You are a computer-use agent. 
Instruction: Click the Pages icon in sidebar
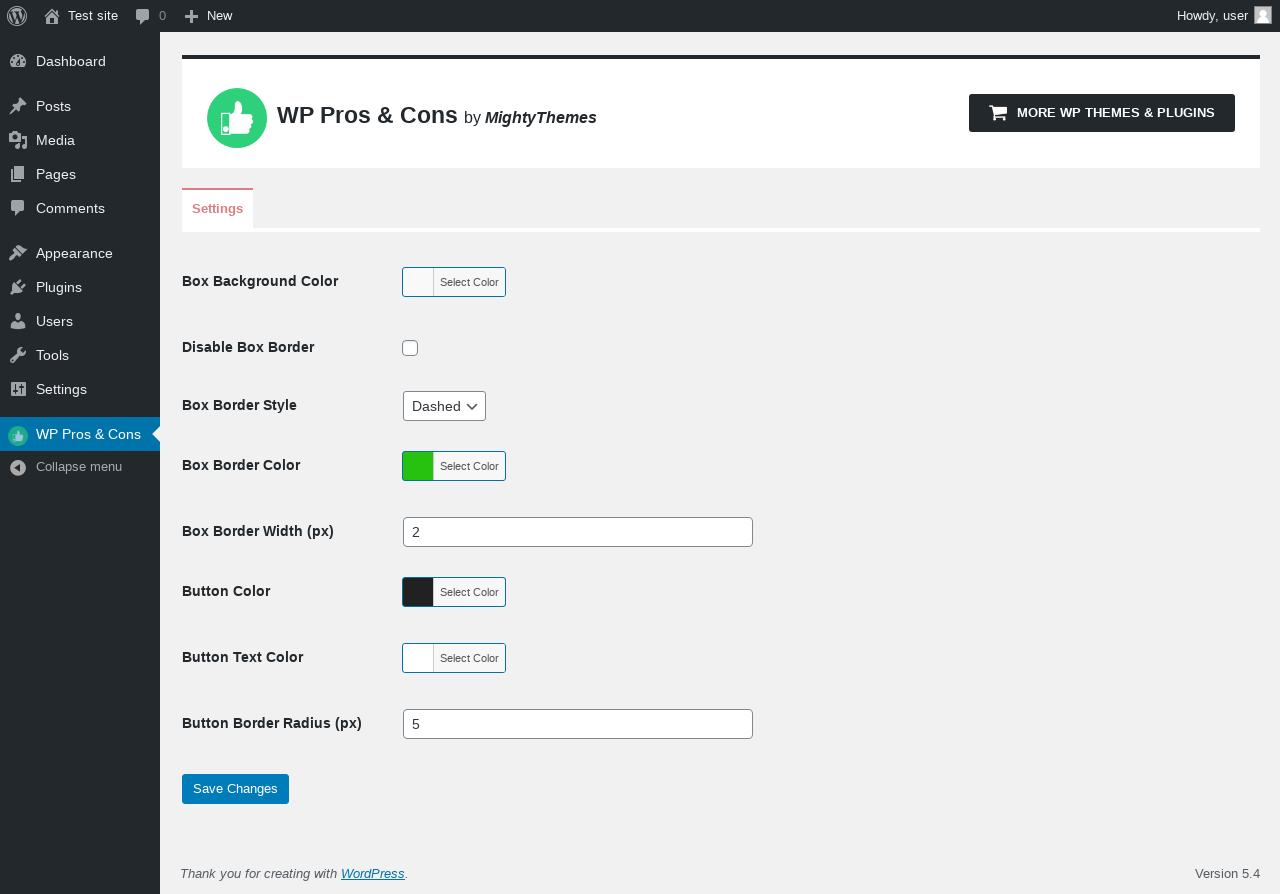[18, 174]
